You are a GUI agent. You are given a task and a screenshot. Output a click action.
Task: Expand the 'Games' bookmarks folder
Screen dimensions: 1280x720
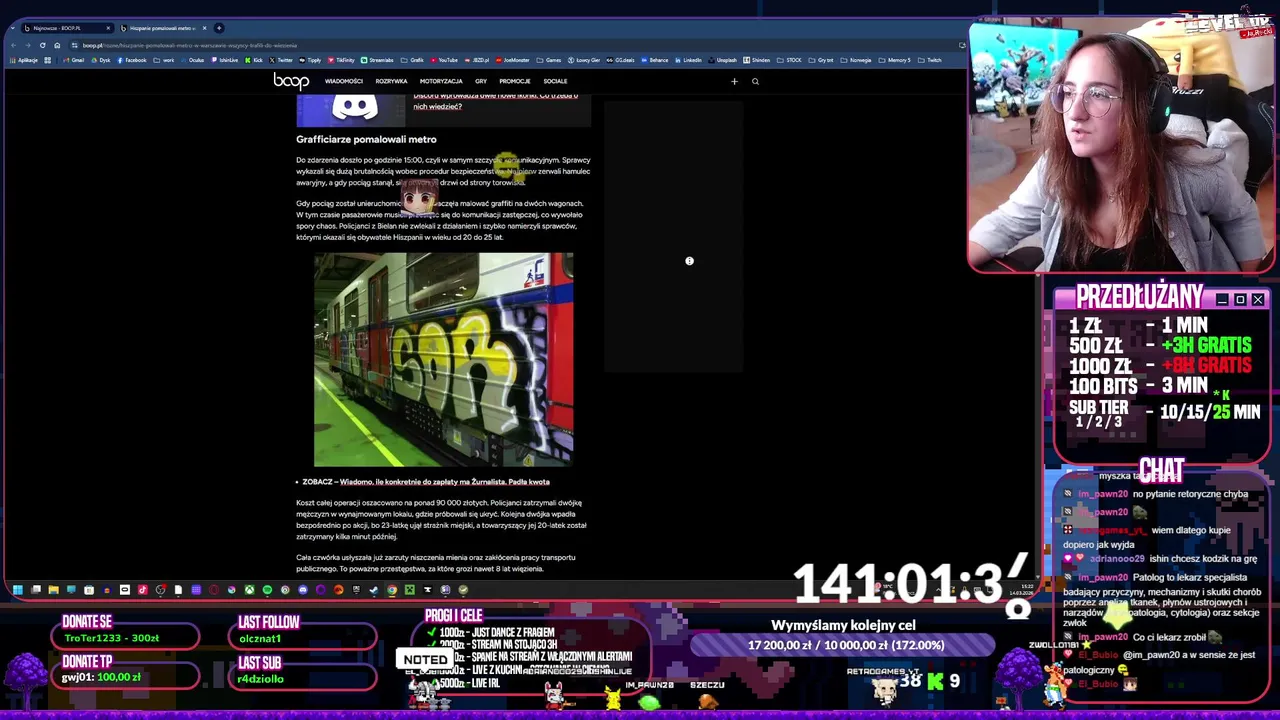tap(549, 60)
